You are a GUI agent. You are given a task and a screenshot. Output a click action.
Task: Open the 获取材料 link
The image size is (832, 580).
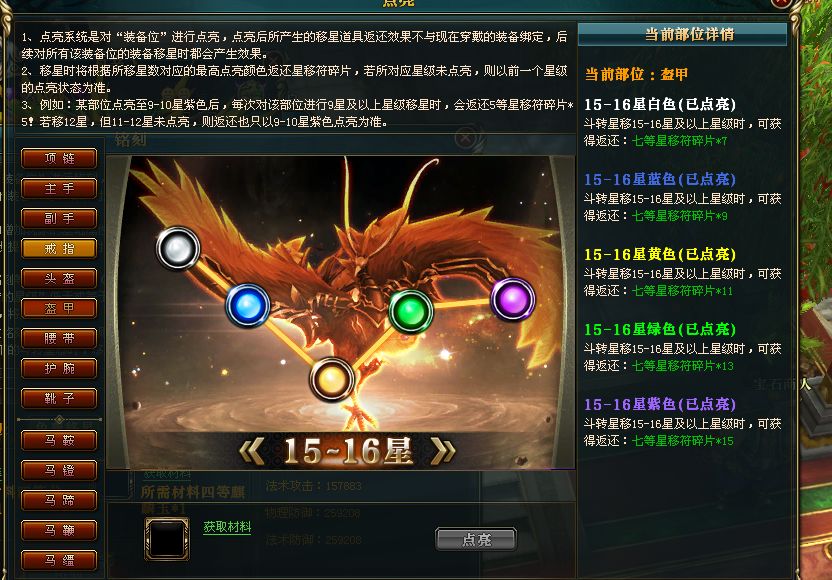[x=227, y=527]
